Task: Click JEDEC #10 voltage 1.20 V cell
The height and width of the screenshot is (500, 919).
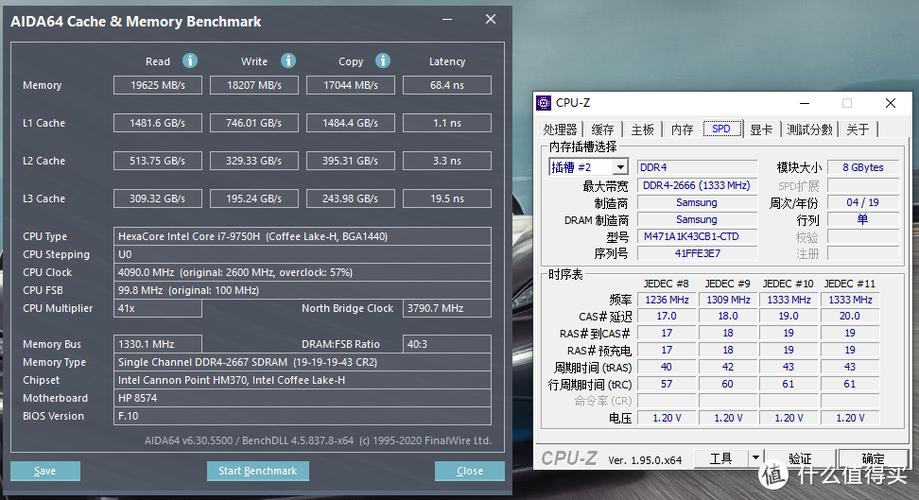Action: pyautogui.click(x=788, y=418)
